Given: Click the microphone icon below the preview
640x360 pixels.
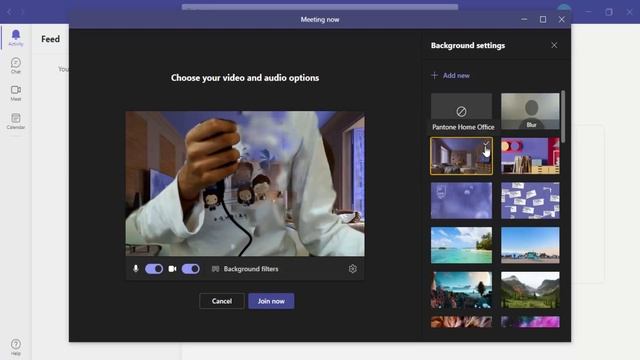Looking at the screenshot, I should point(136,269).
